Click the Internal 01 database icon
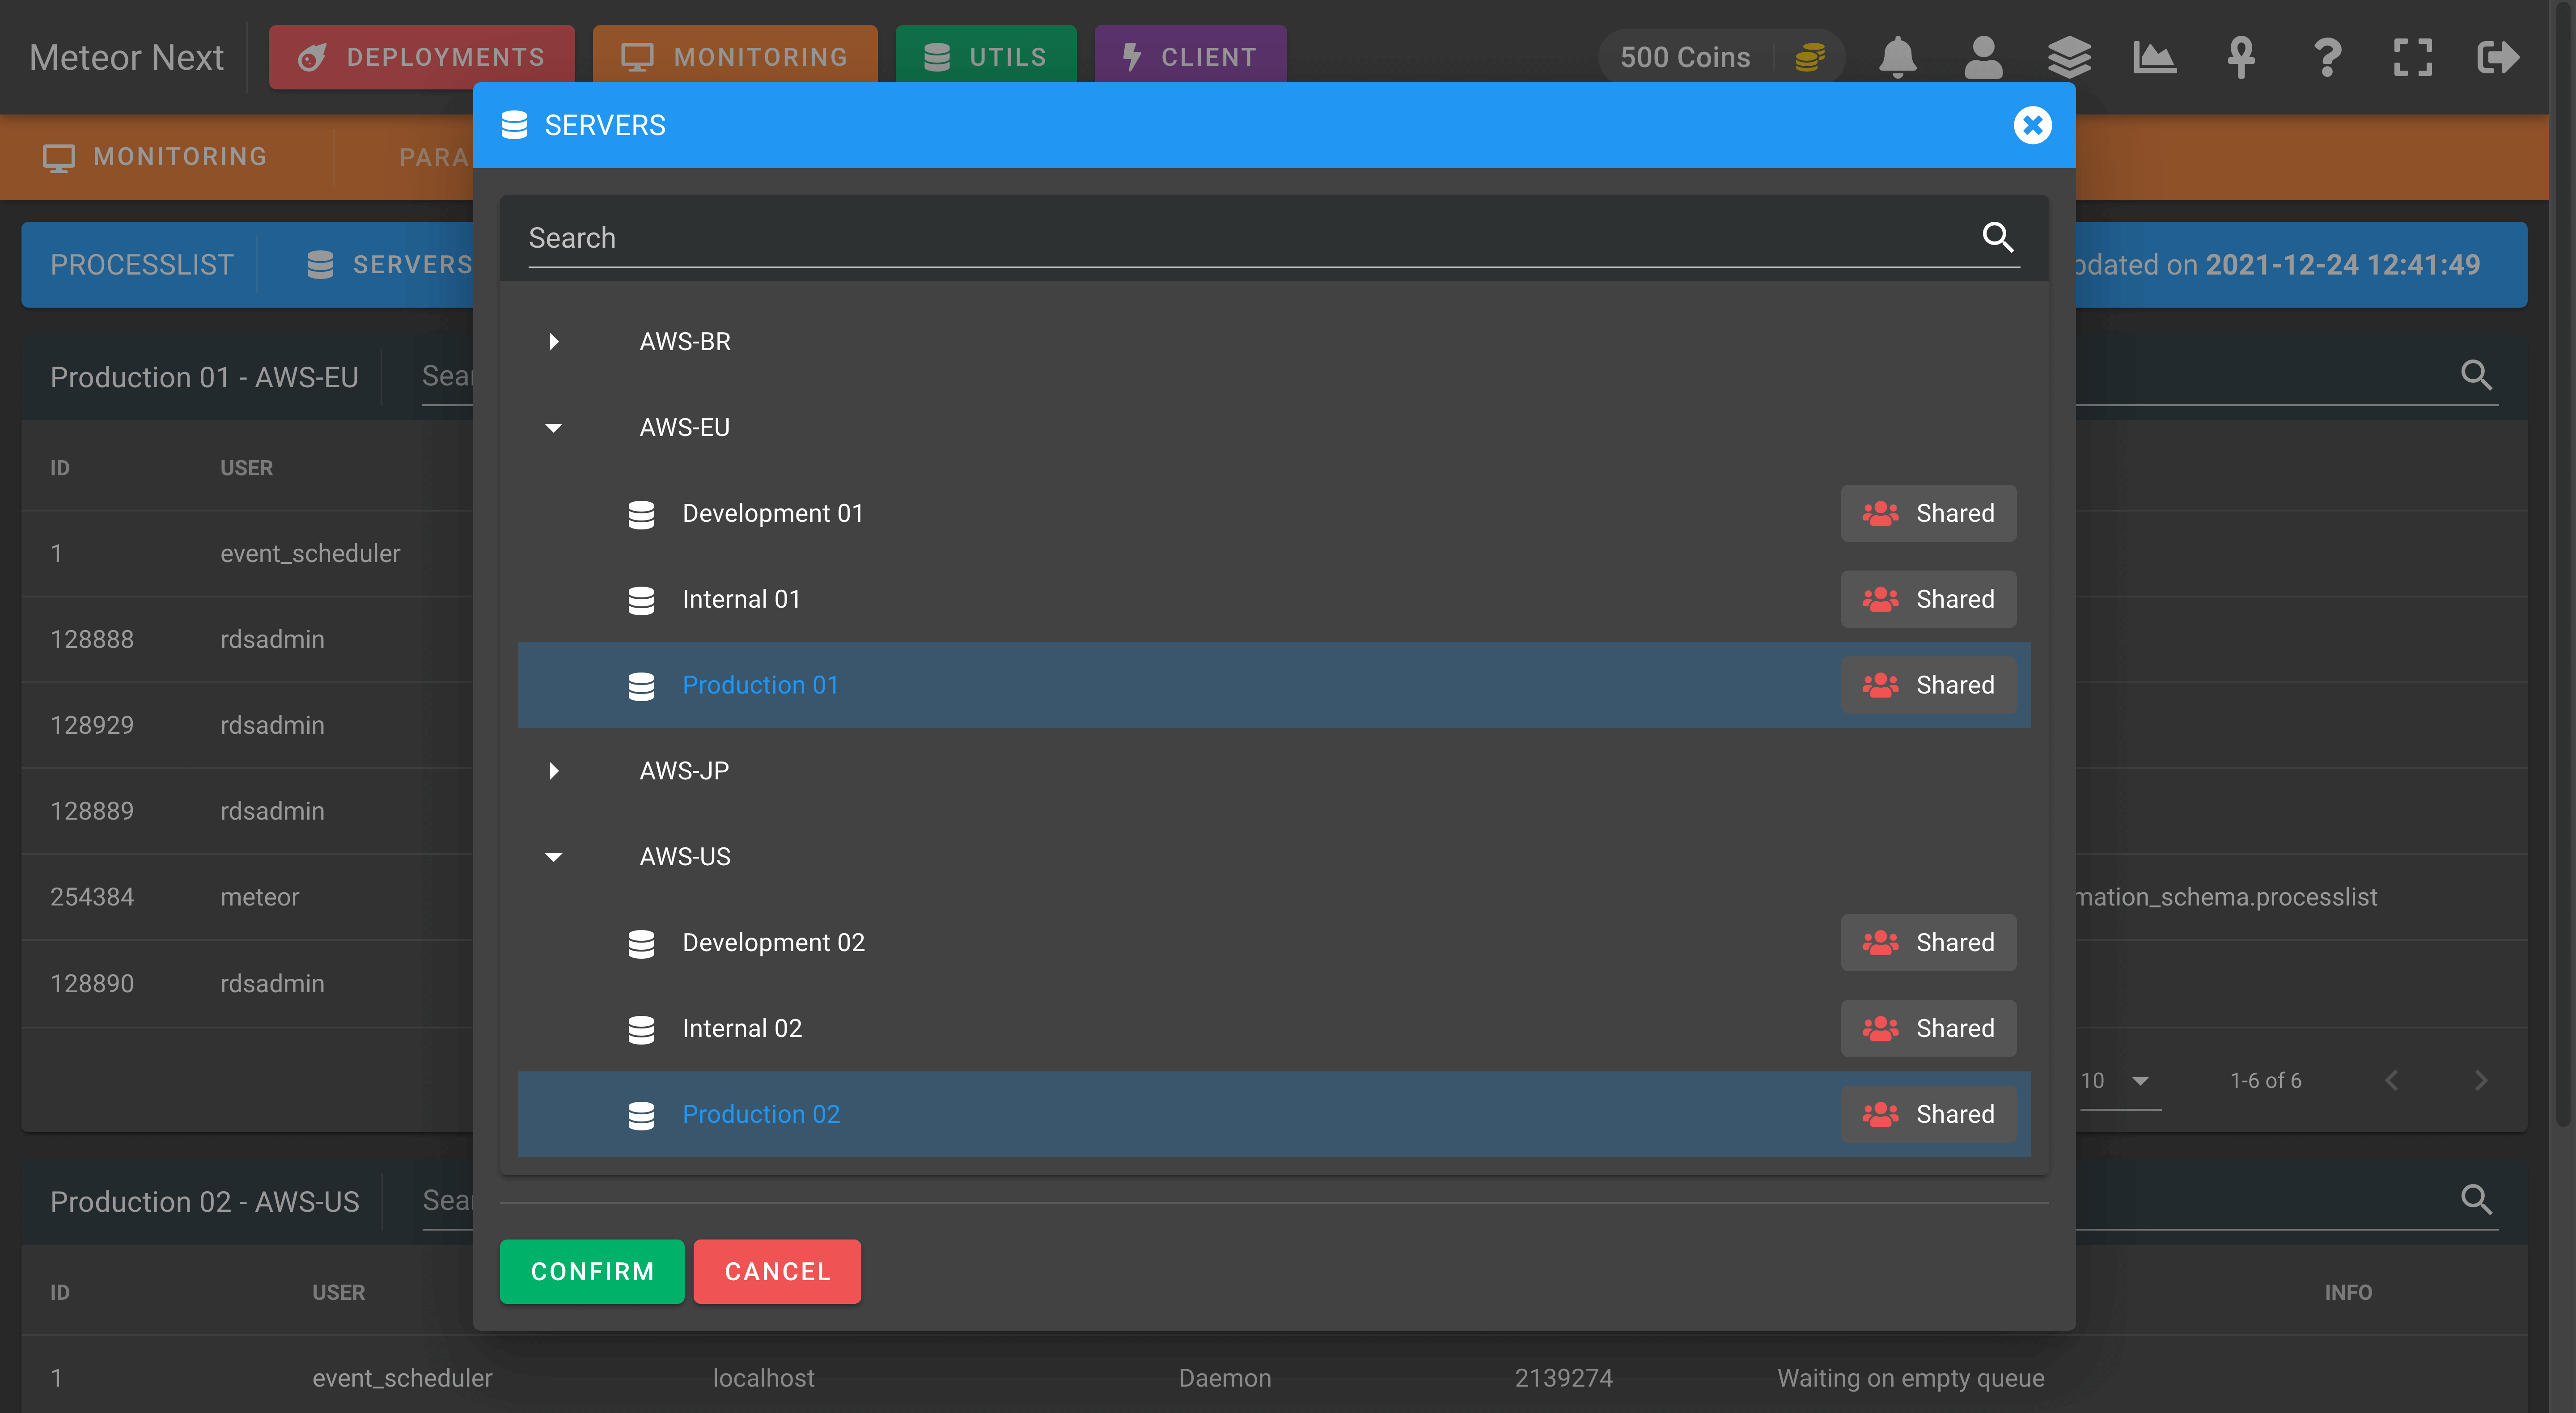 point(641,600)
